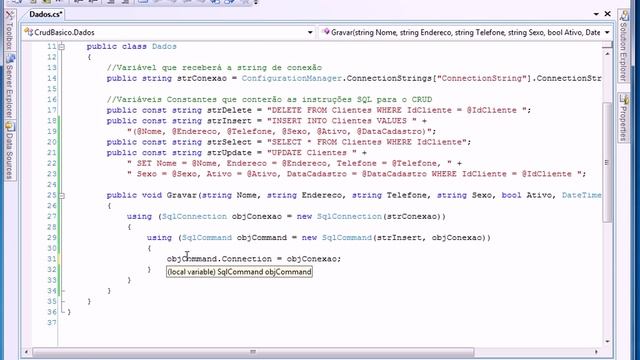
Task: Click objCommand.Connection on line 31
Action: point(219,259)
